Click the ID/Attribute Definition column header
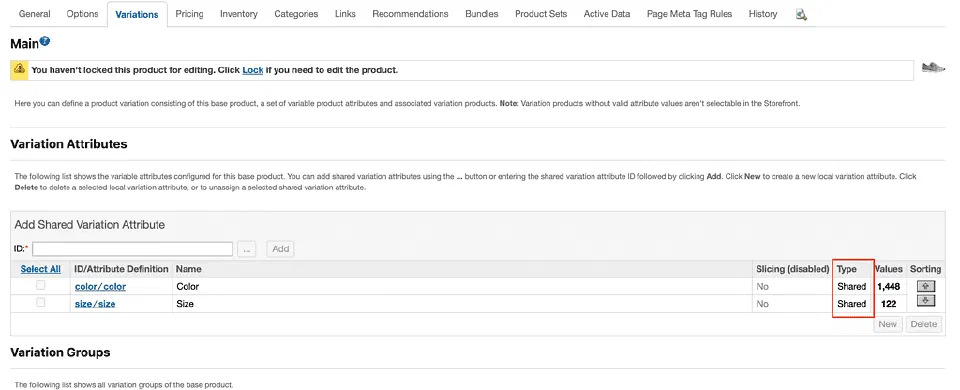The height and width of the screenshot is (390, 960). 121,269
